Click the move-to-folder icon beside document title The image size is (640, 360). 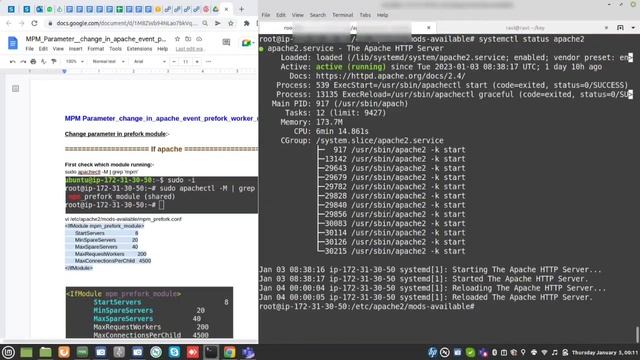(188, 39)
